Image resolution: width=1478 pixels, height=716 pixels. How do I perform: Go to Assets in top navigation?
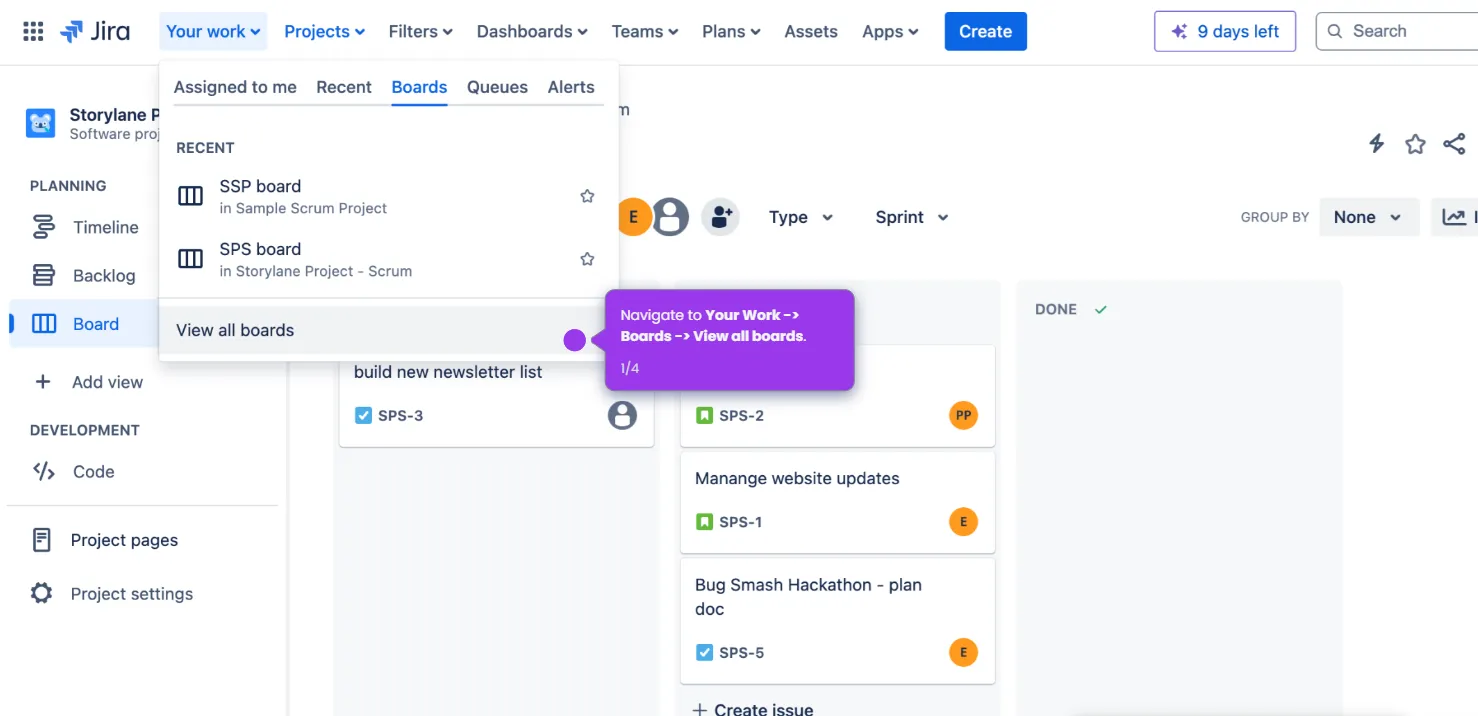811,31
